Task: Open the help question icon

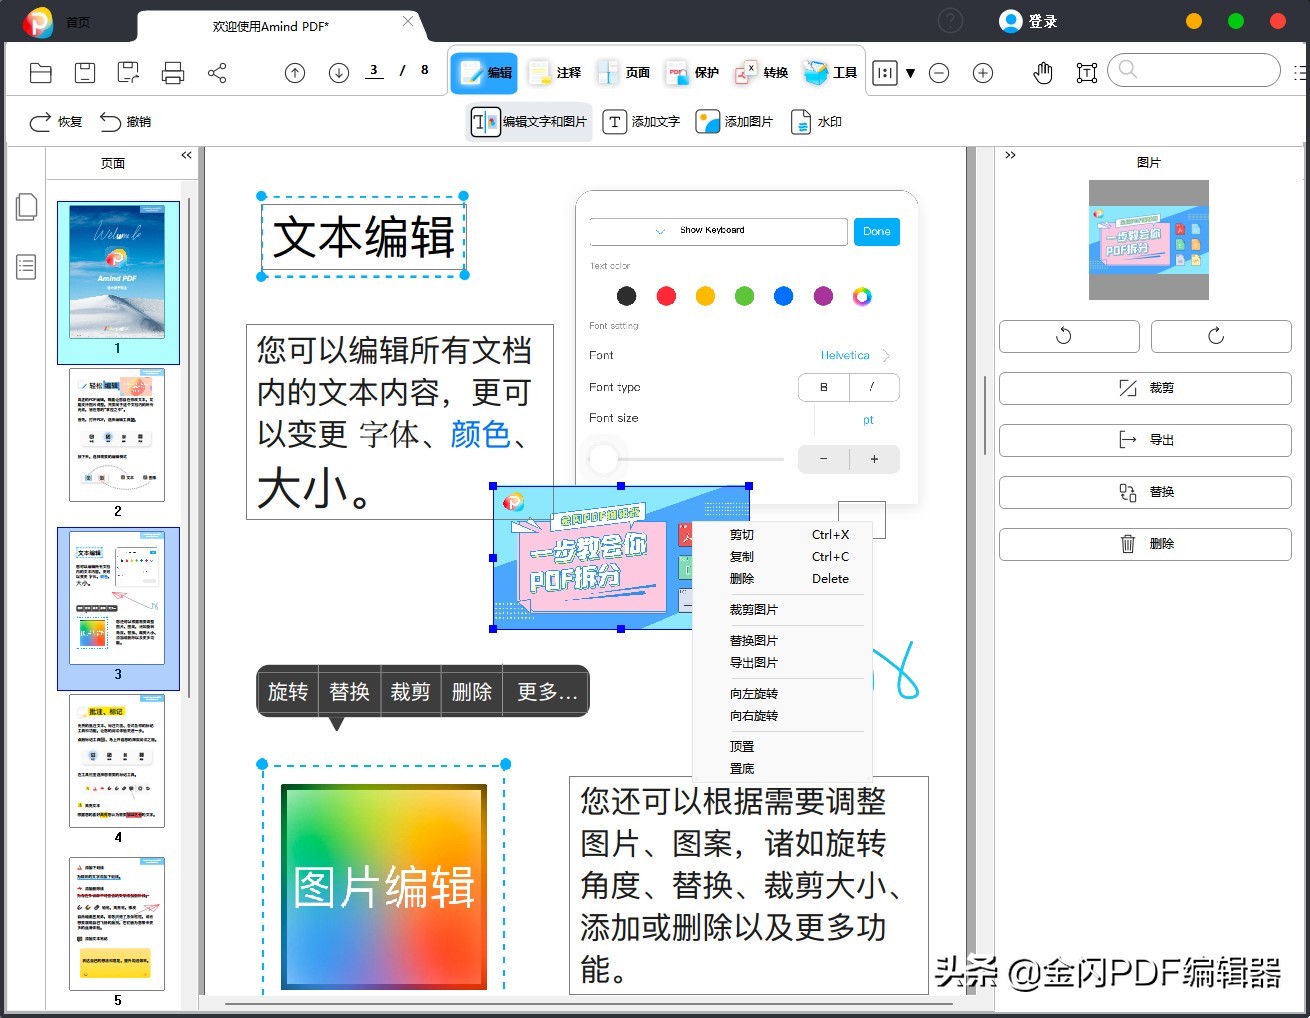Action: (950, 20)
